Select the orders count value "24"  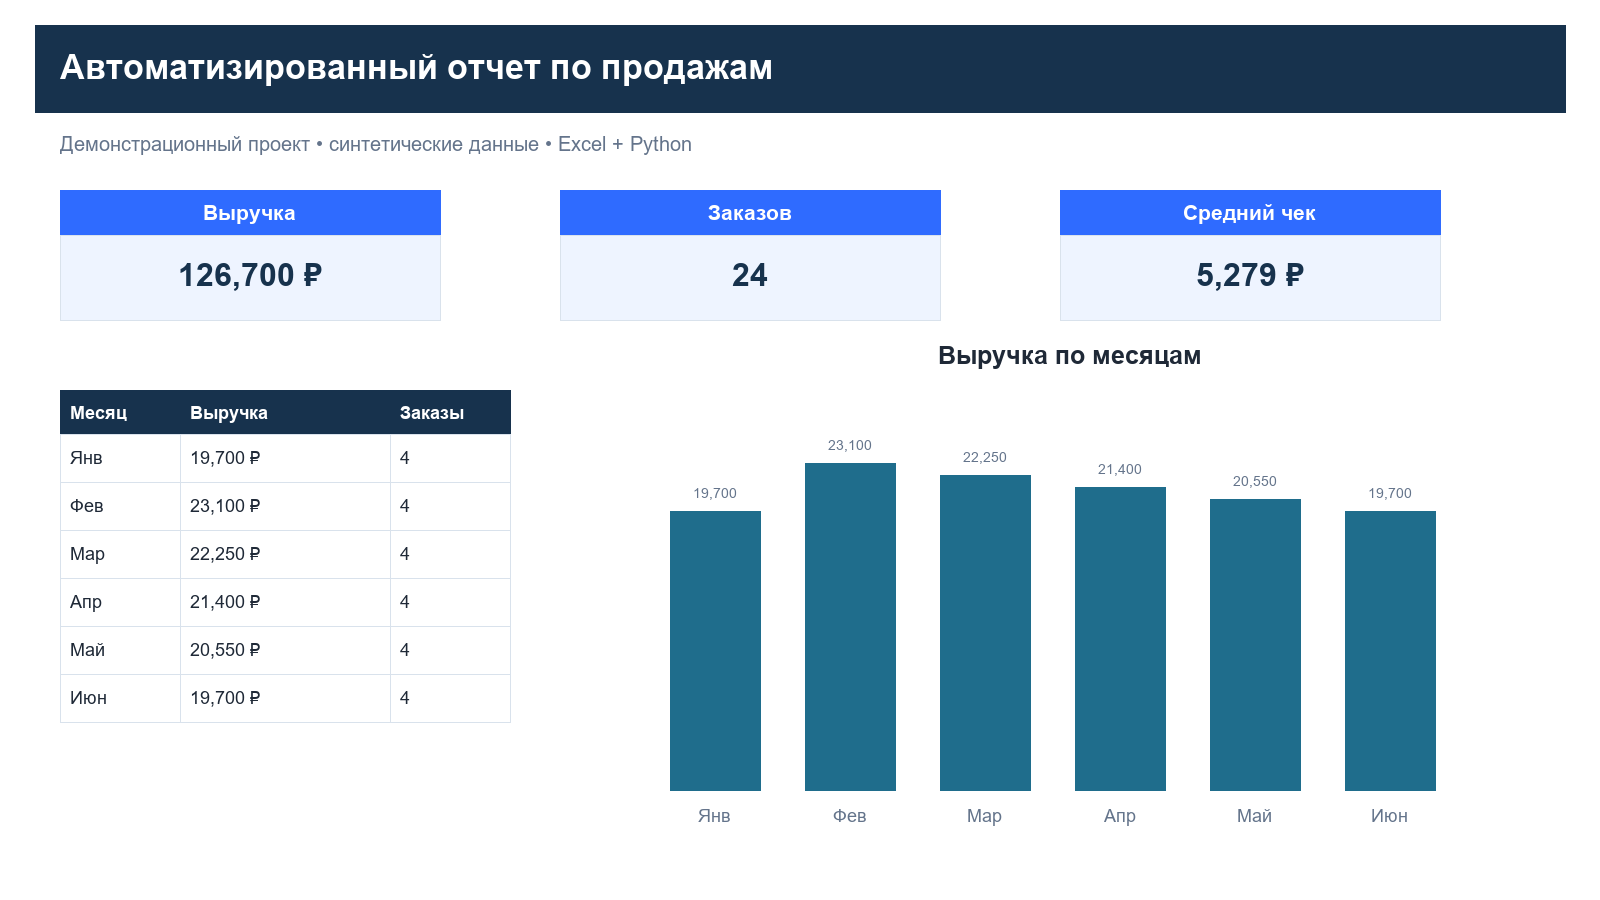(750, 275)
